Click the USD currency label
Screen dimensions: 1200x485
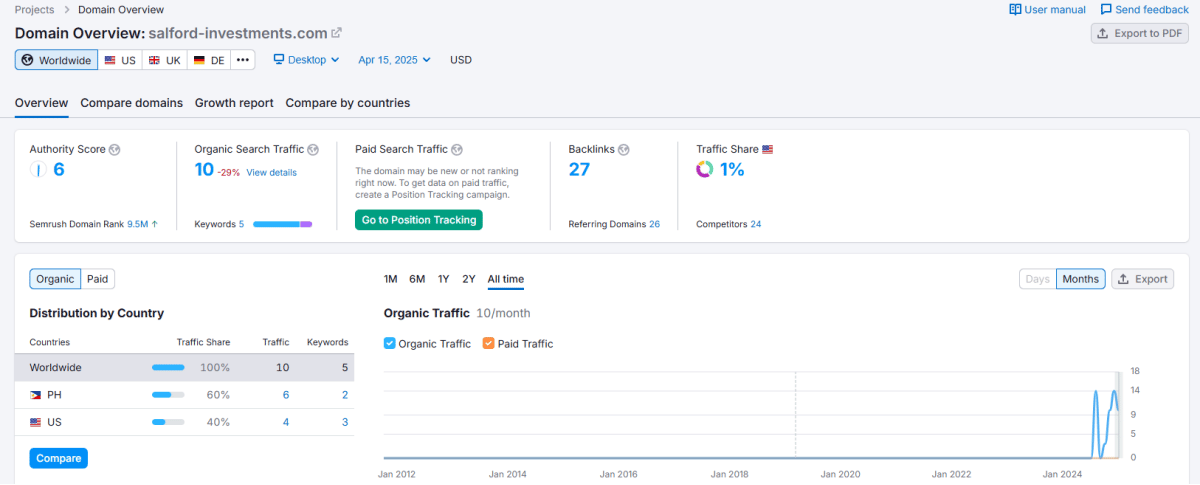(x=461, y=60)
